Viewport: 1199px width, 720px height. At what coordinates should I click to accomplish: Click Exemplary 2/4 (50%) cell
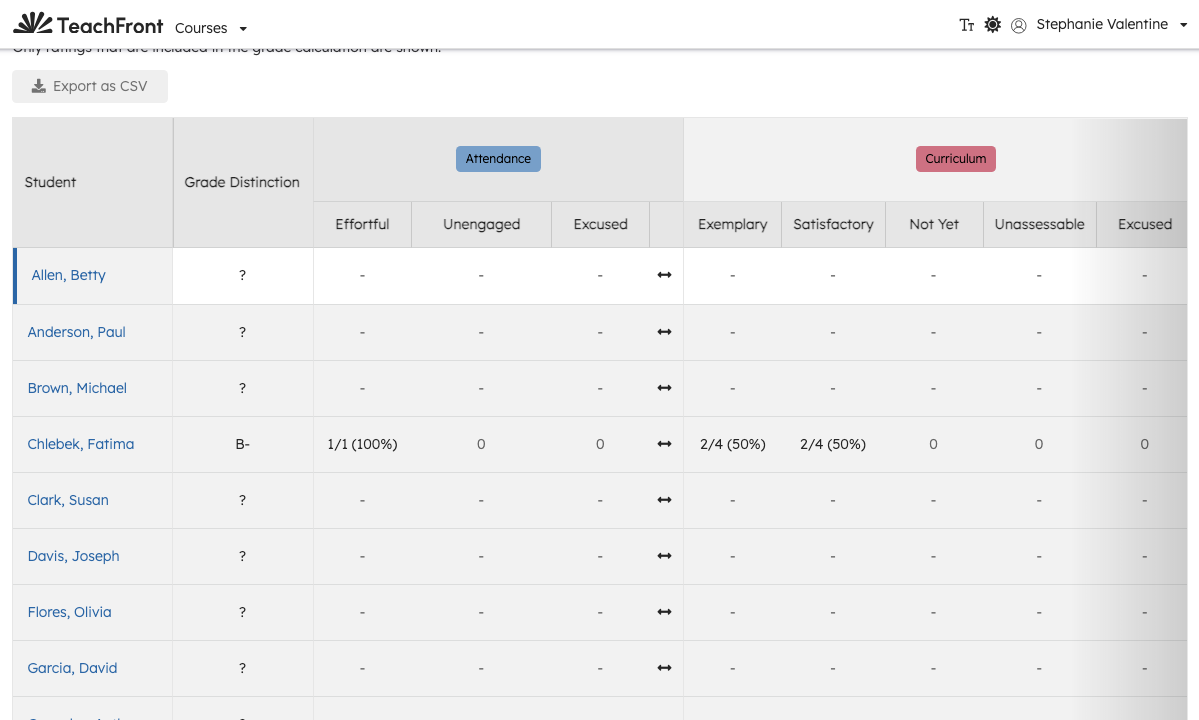(x=733, y=444)
